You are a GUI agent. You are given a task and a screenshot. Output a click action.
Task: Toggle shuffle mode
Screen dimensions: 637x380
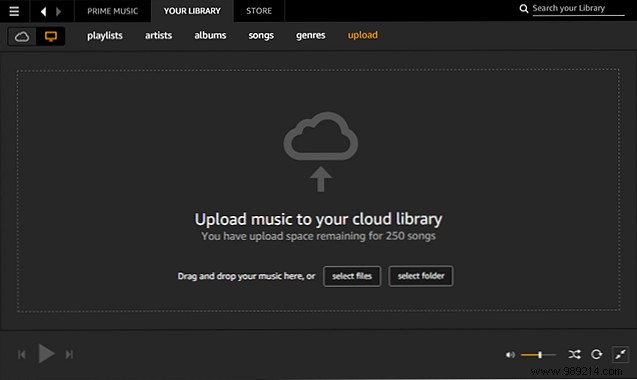pyautogui.click(x=574, y=354)
